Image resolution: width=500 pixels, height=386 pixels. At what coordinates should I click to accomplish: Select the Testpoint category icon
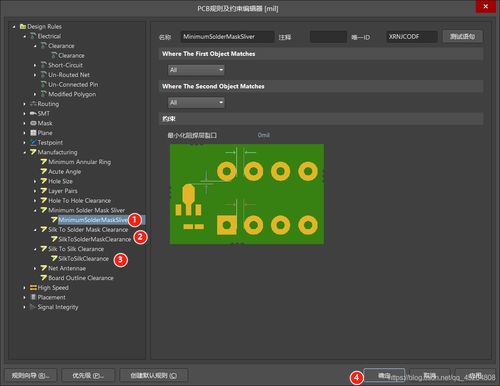33,142
